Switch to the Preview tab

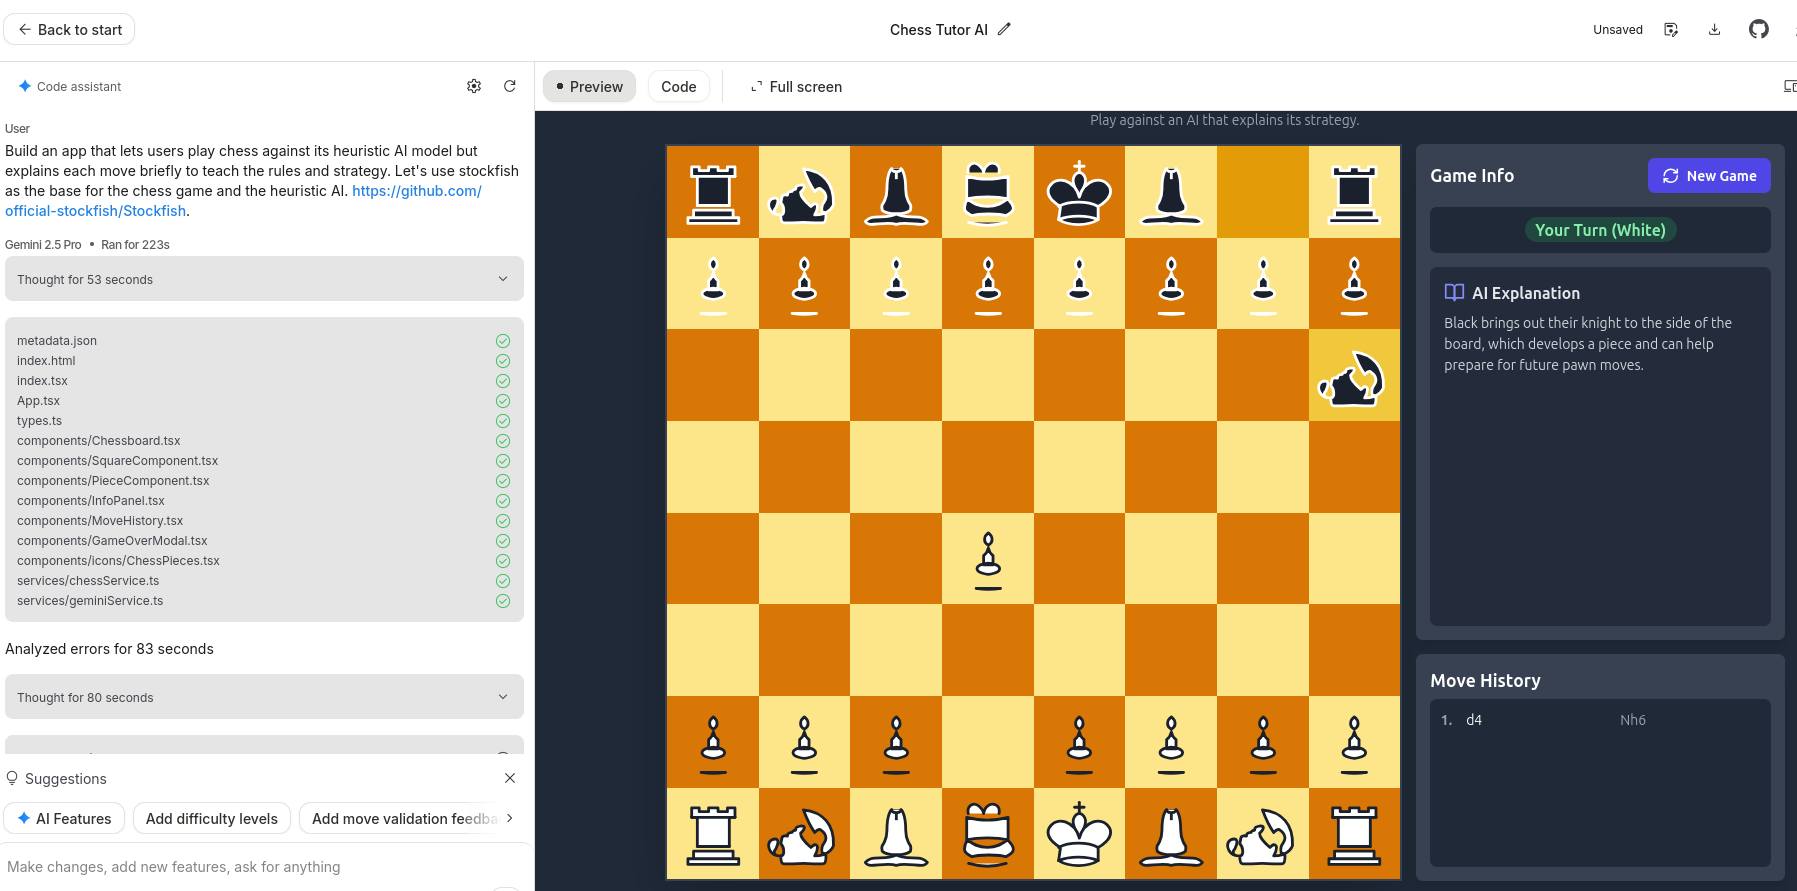tap(589, 87)
